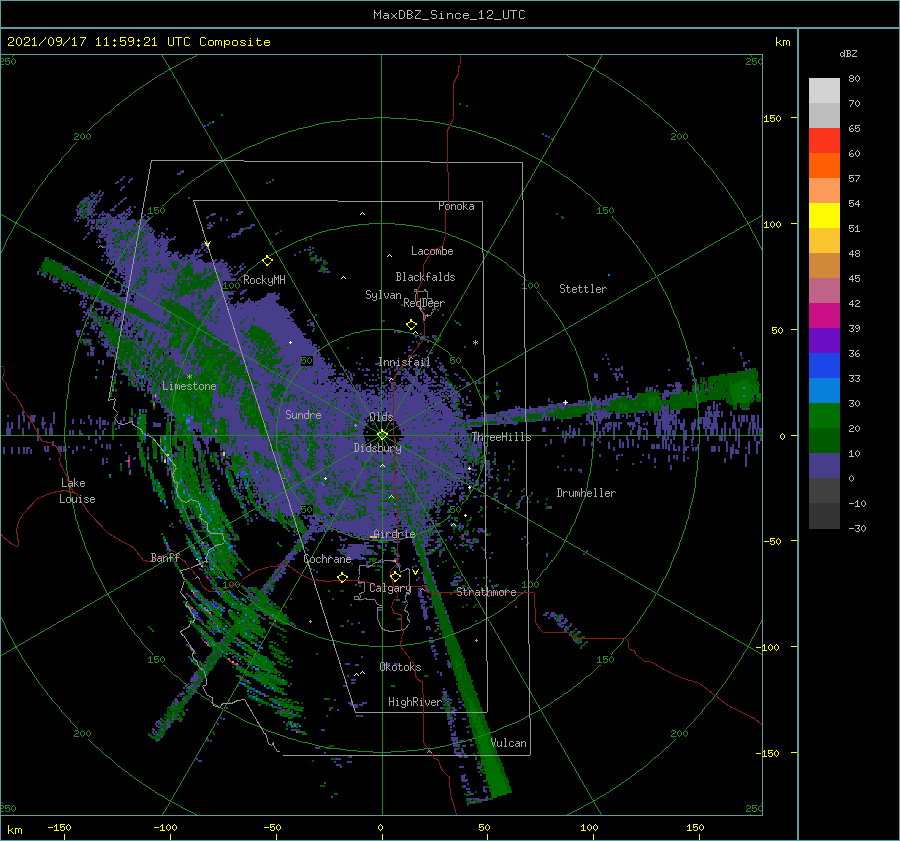Click the Olds label near radar center
The image size is (900, 841).
(x=381, y=417)
